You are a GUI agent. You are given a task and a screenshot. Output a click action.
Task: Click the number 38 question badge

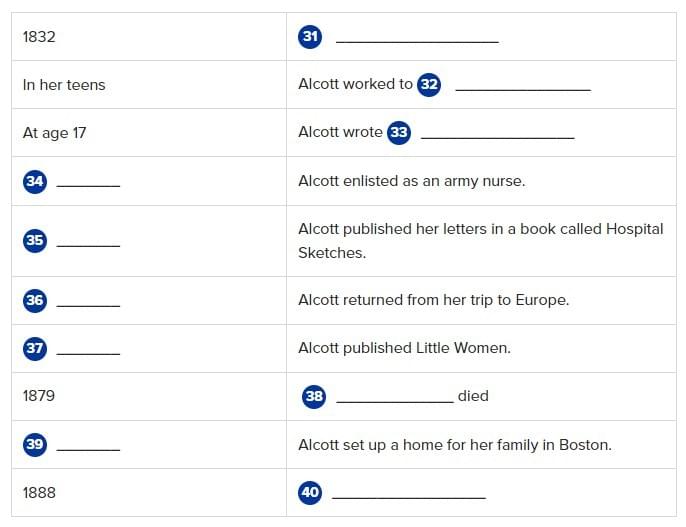[x=314, y=396]
